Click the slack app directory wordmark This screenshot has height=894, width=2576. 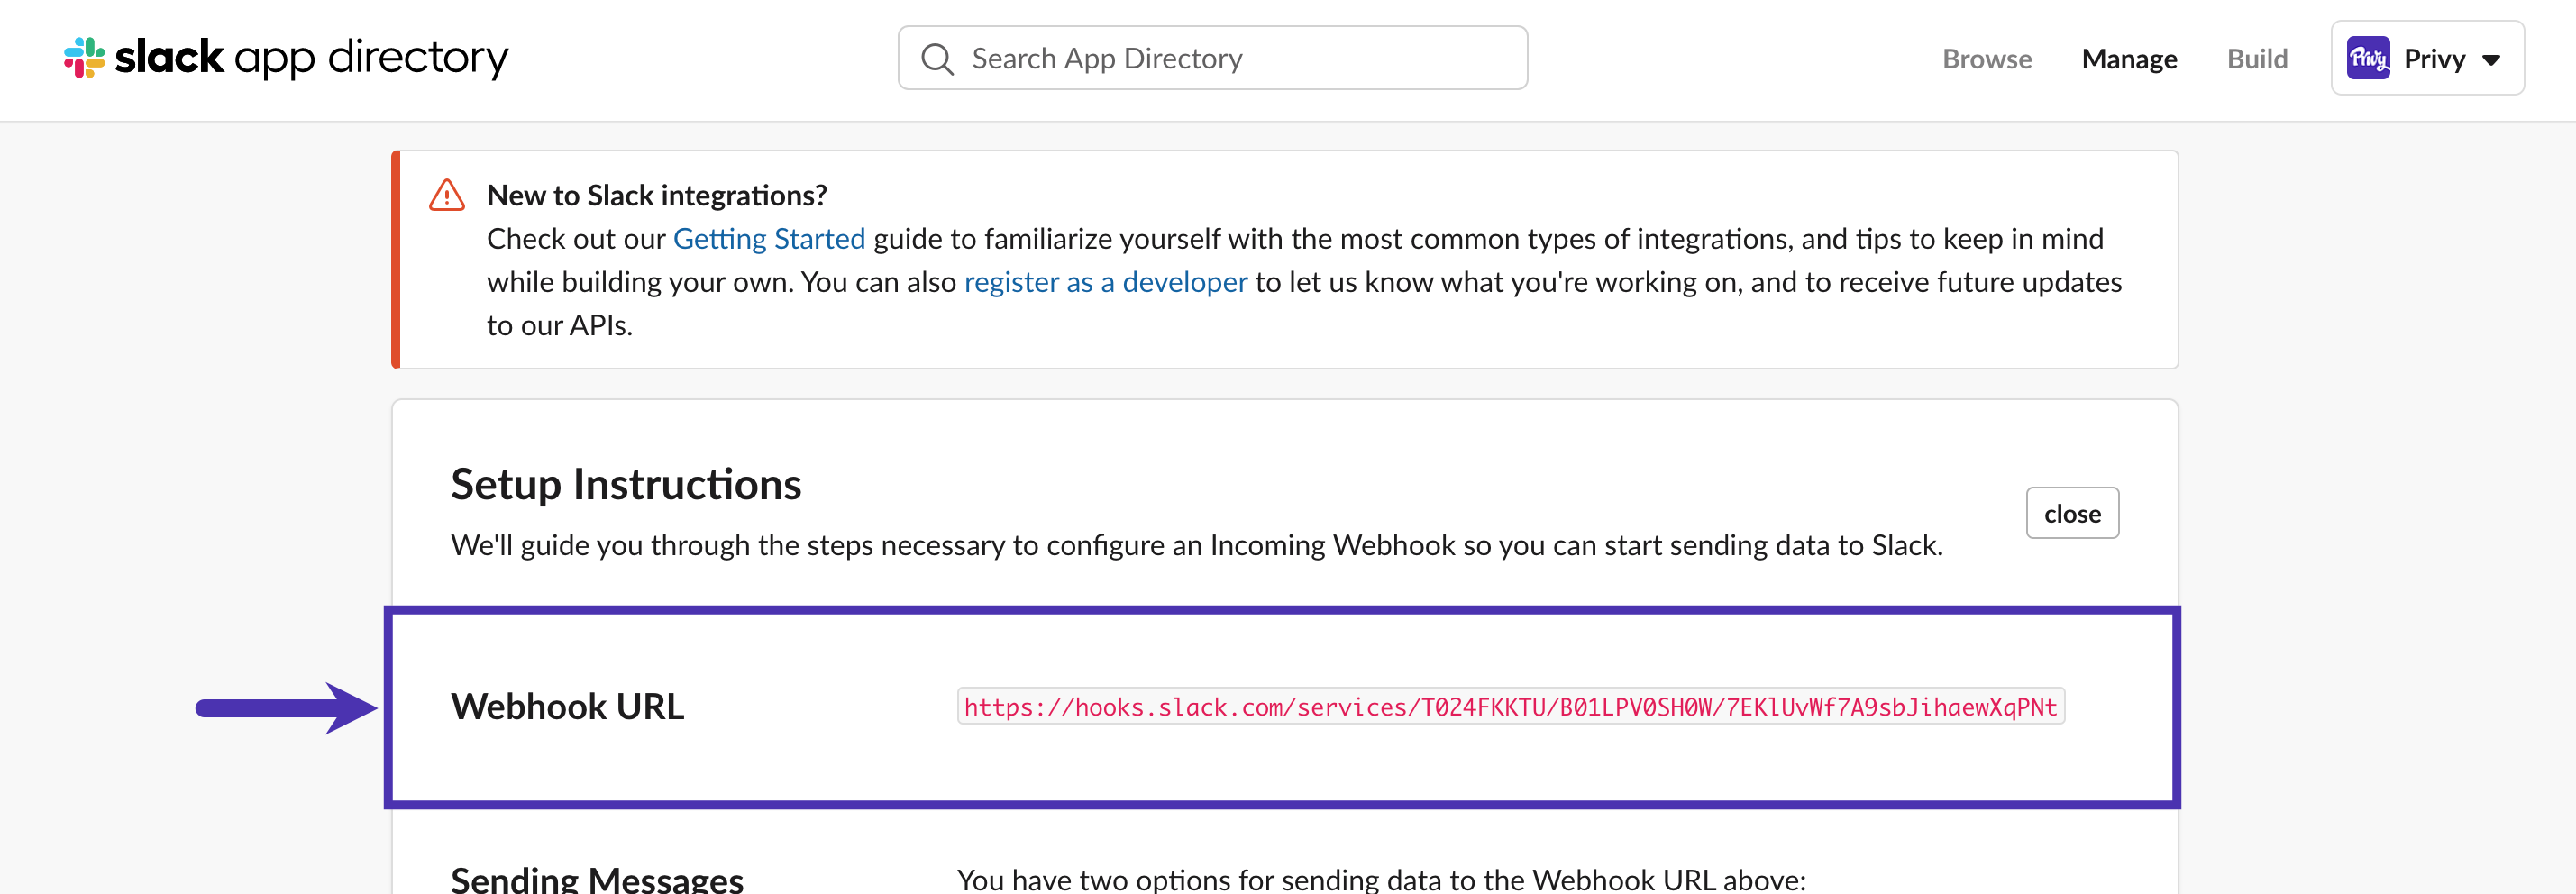pyautogui.click(x=311, y=58)
